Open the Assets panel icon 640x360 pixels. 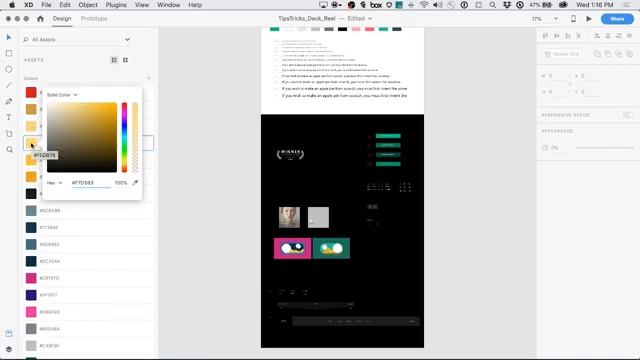point(9,333)
